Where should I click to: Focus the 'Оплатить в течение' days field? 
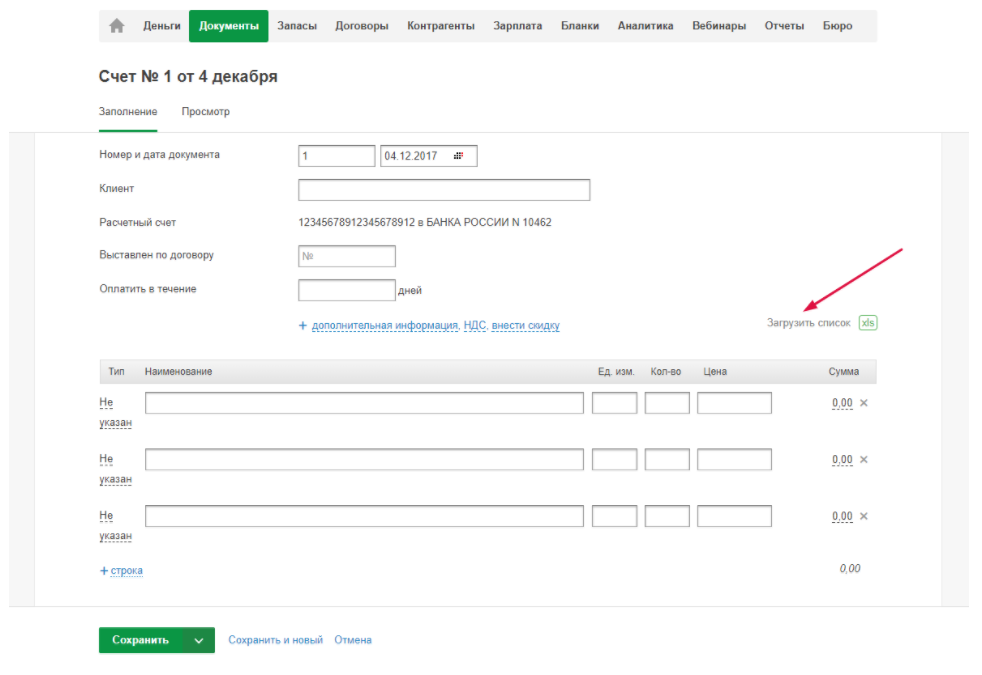click(x=346, y=290)
